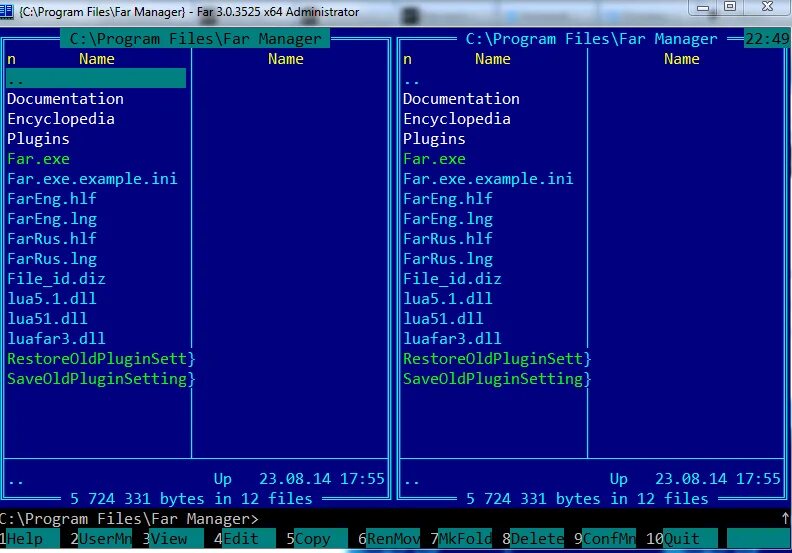This screenshot has height=553, width=792.
Task: Select Encyclopedia folder in right panel
Action: 457,119
